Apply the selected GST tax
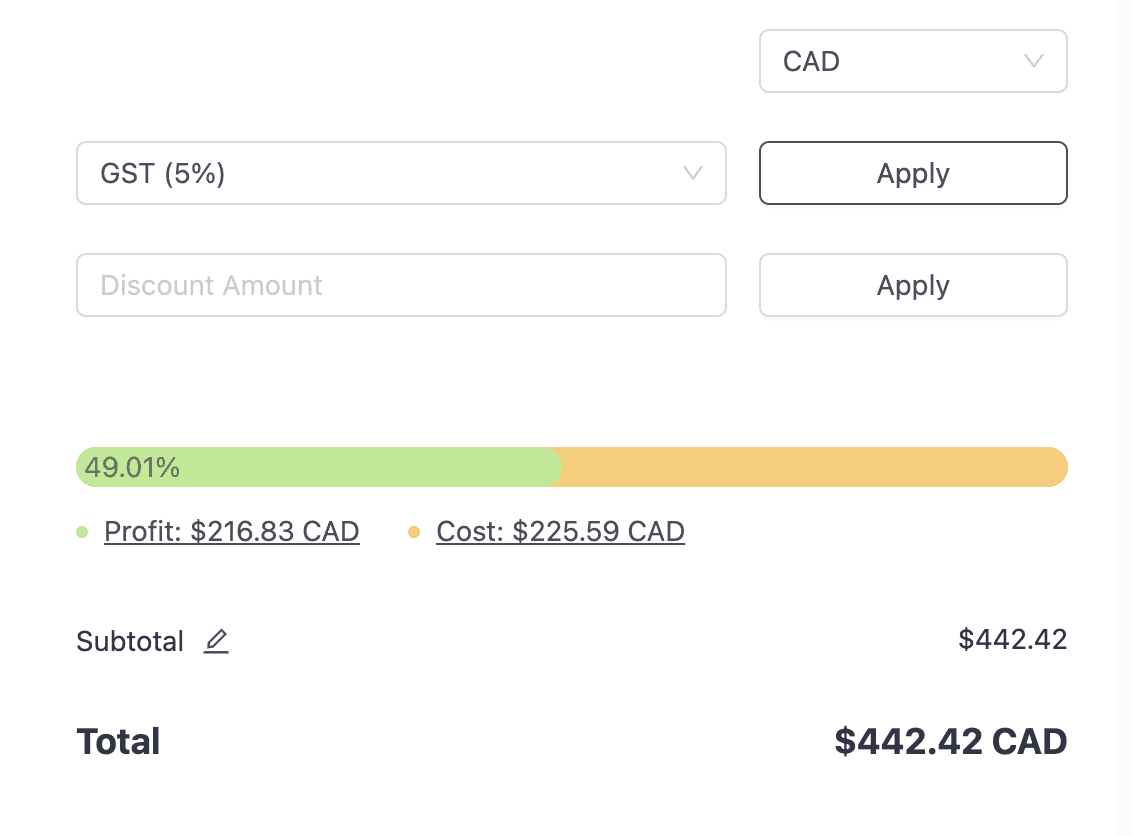The height and width of the screenshot is (836, 1132). [913, 173]
